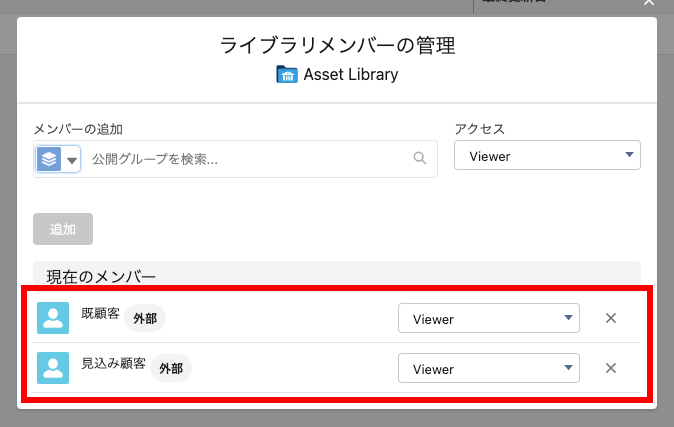Expand the member type picker arrow
The height and width of the screenshot is (427, 674).
71,159
